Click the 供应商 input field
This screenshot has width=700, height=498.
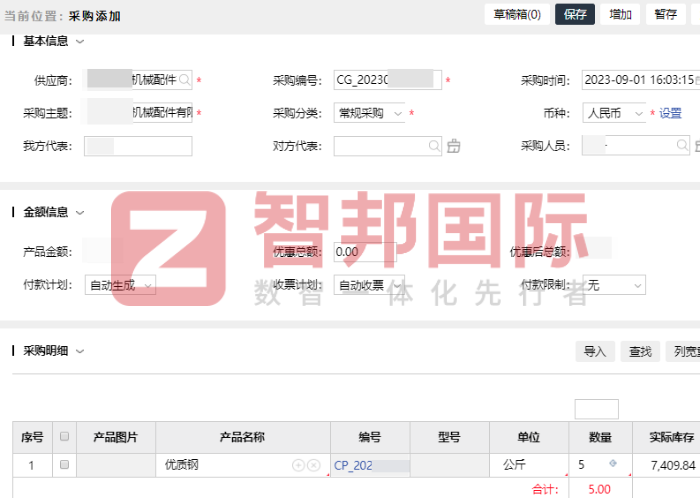click(x=138, y=80)
